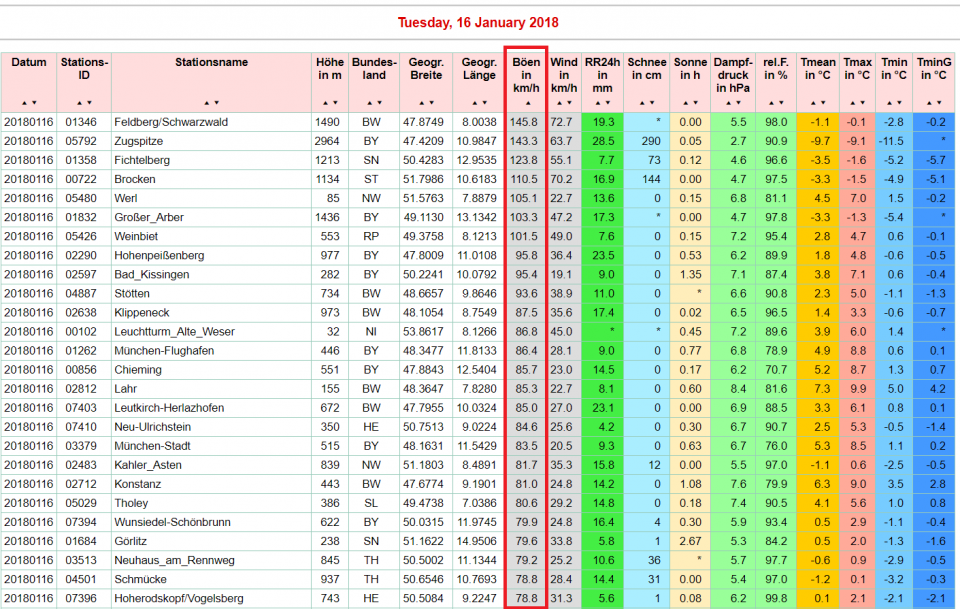Click the Dampfdruck in hPa header text

732,75
